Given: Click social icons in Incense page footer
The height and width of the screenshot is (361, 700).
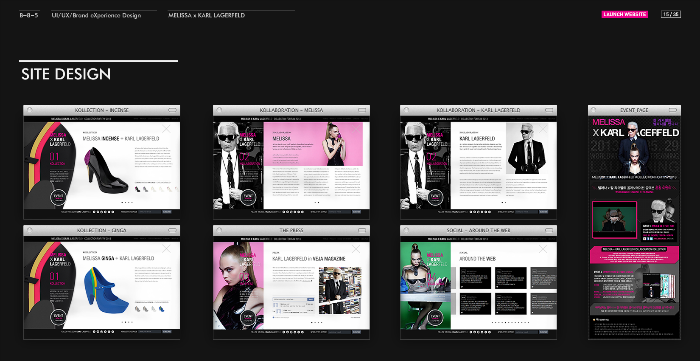Looking at the screenshot, I should coord(103,212).
